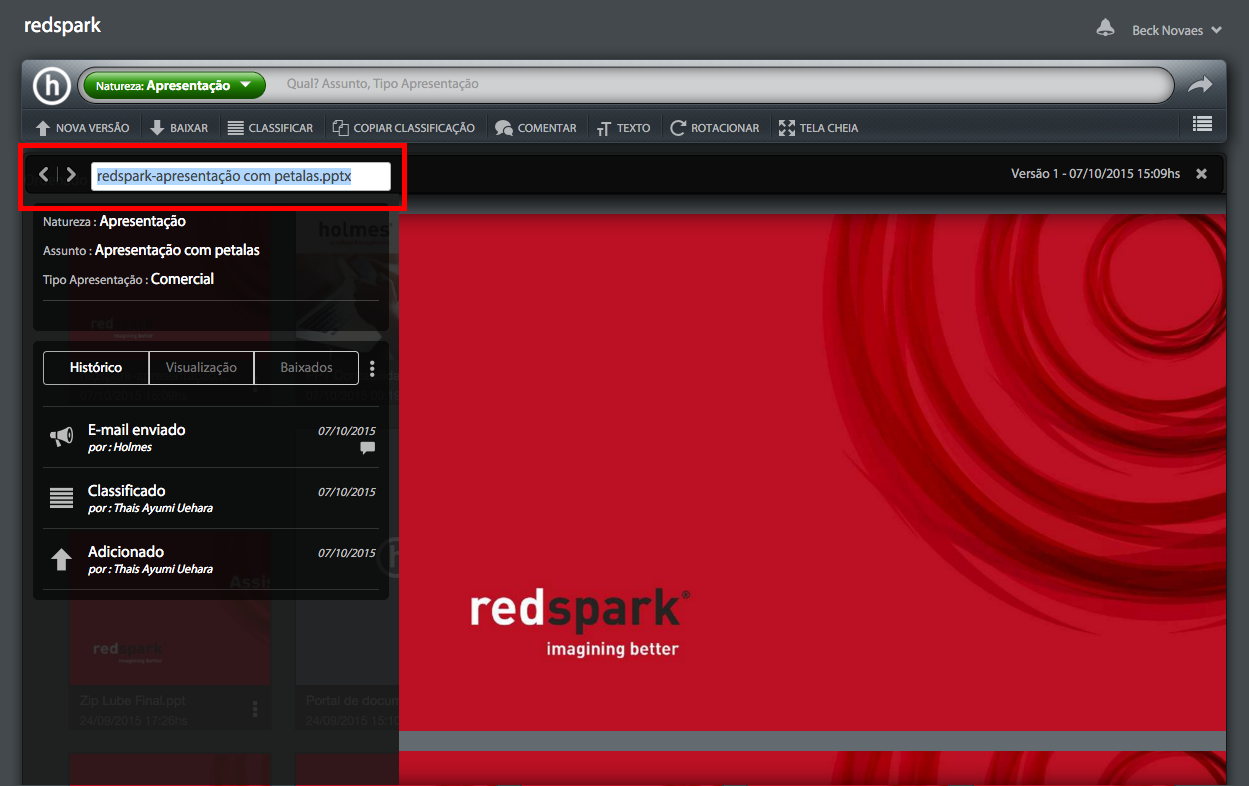Screen dimensions: 1249x786
Task: Go to the previous document arrow
Action: (x=44, y=175)
